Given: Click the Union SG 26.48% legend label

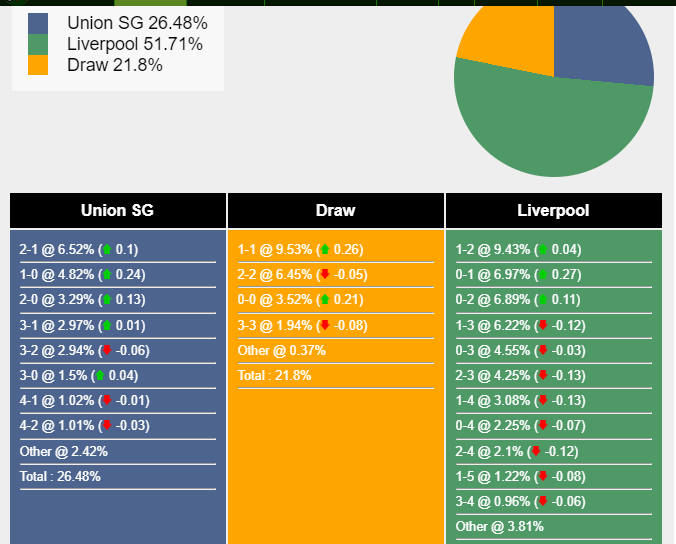Looking at the screenshot, I should [x=137, y=23].
